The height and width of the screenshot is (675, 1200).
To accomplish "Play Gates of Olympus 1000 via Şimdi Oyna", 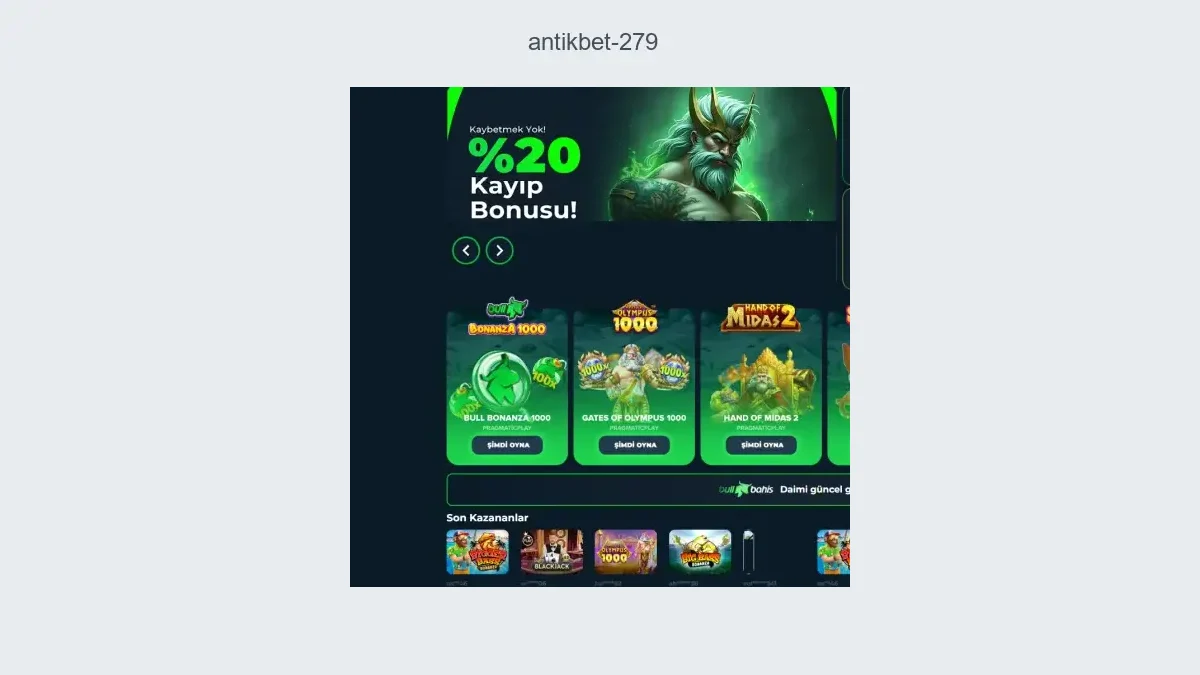I will 634,445.
